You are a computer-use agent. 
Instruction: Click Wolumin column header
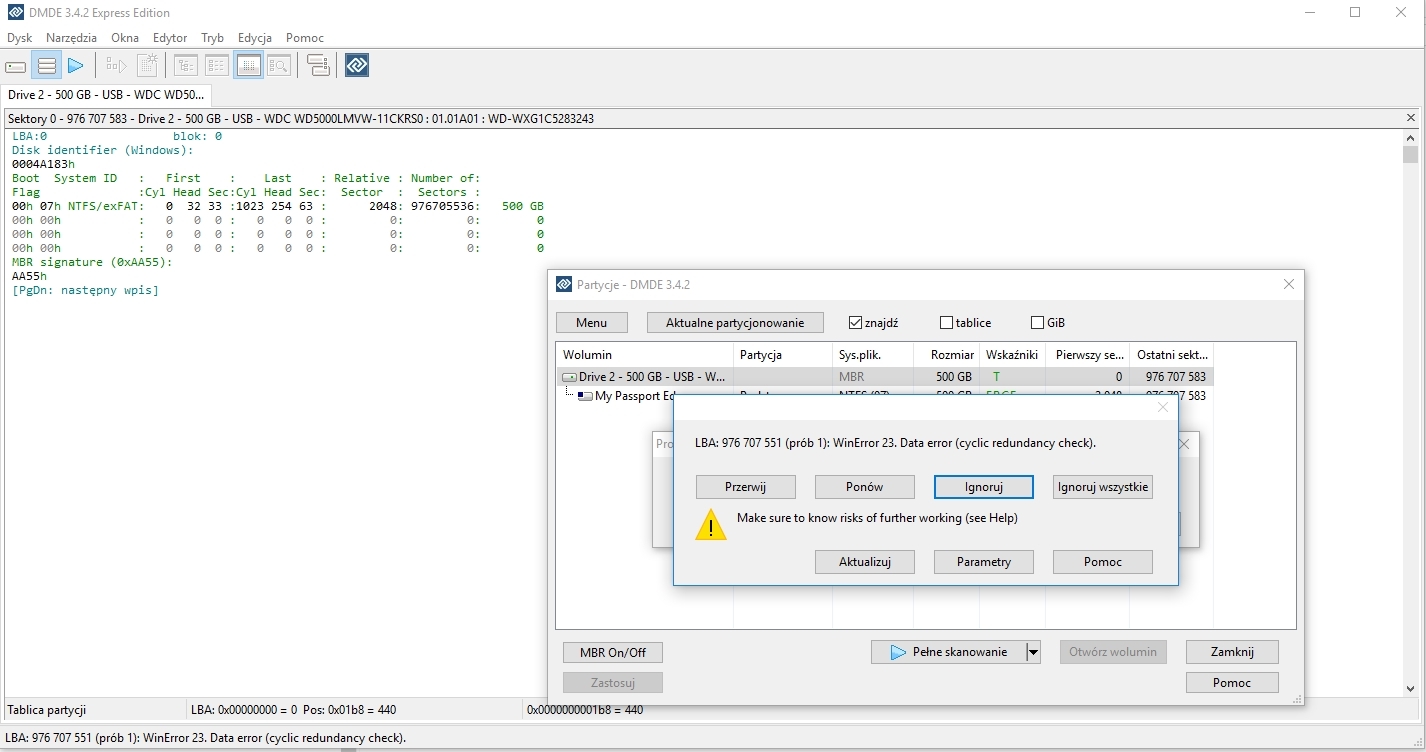tap(644, 355)
